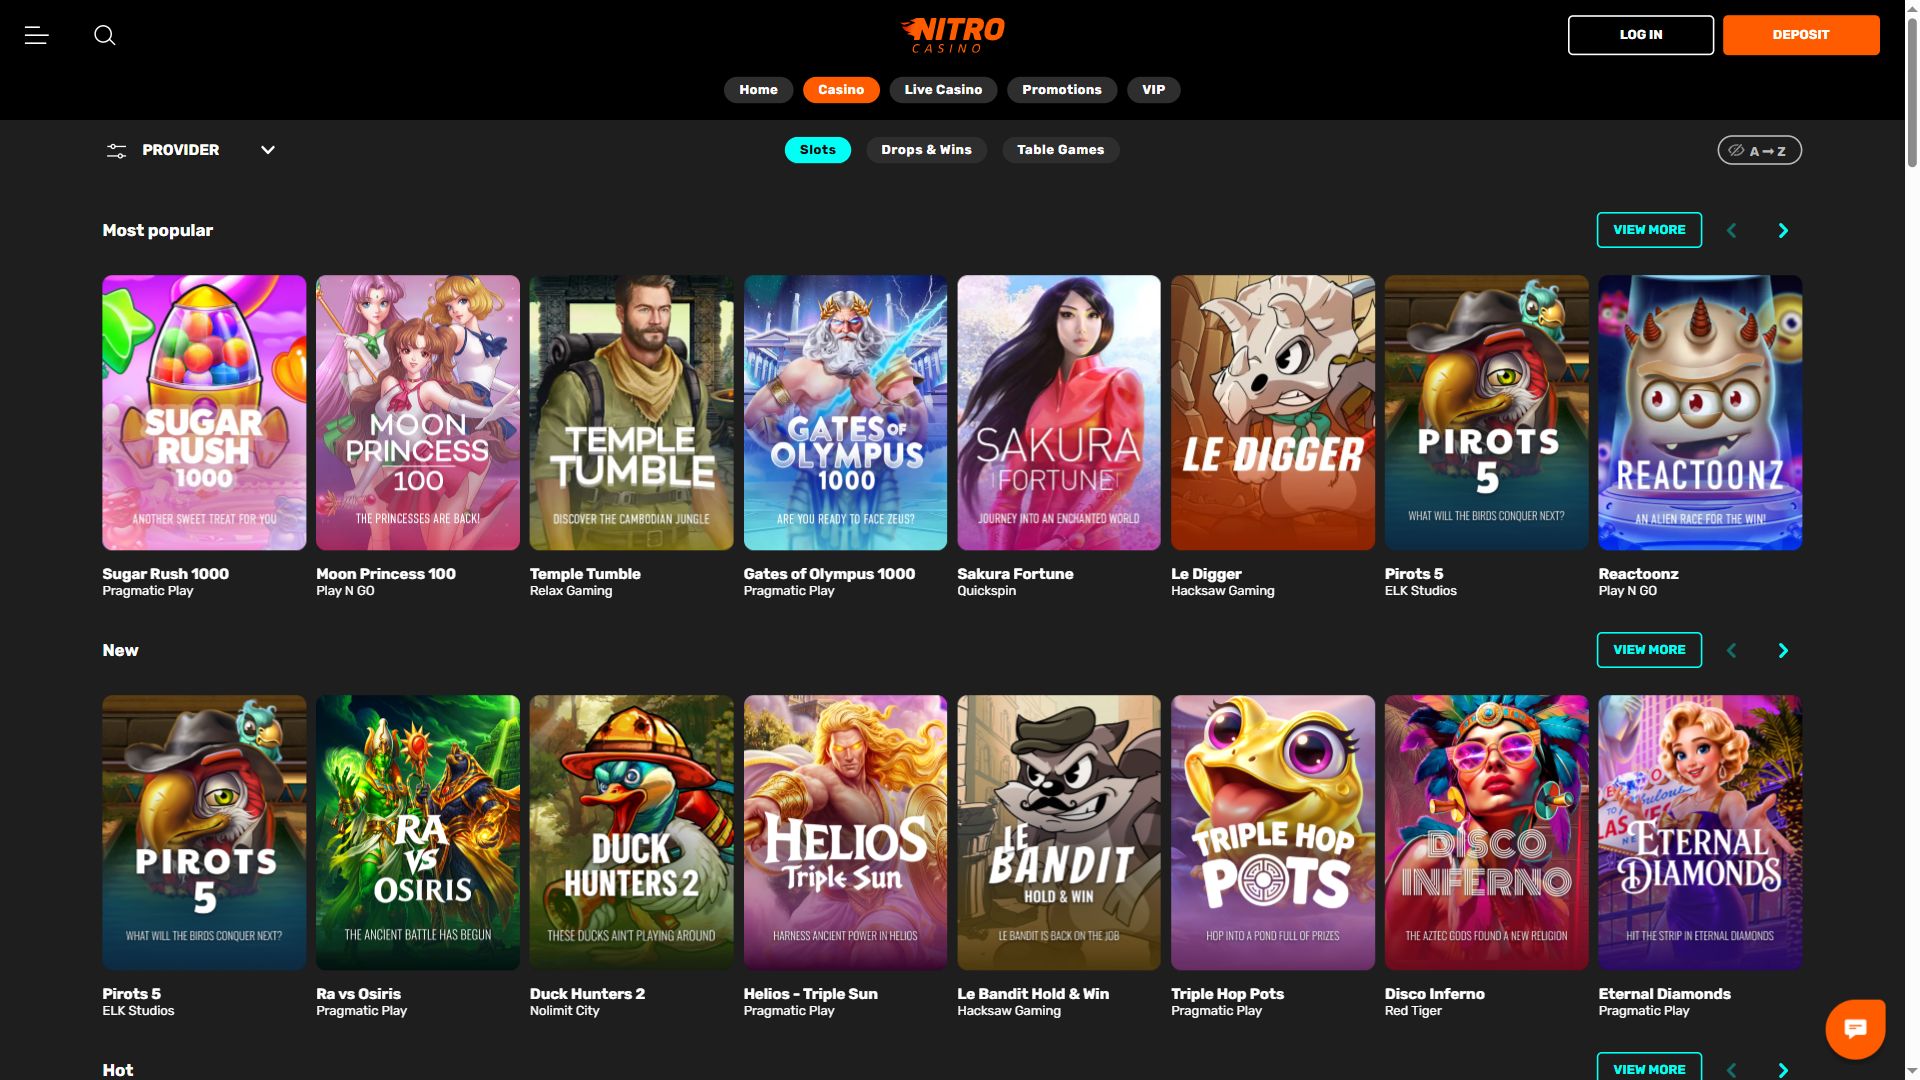Open Triple Hop Pots game thumbnail
1920x1080 pixels.
1273,833
